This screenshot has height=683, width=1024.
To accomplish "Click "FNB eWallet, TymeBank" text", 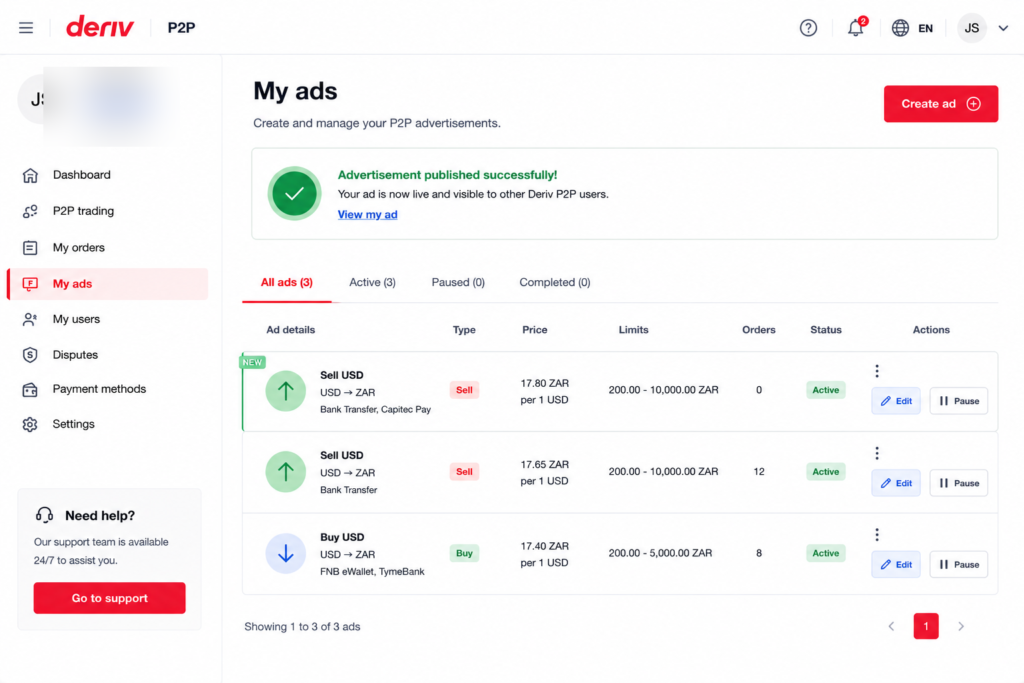I will [x=372, y=571].
